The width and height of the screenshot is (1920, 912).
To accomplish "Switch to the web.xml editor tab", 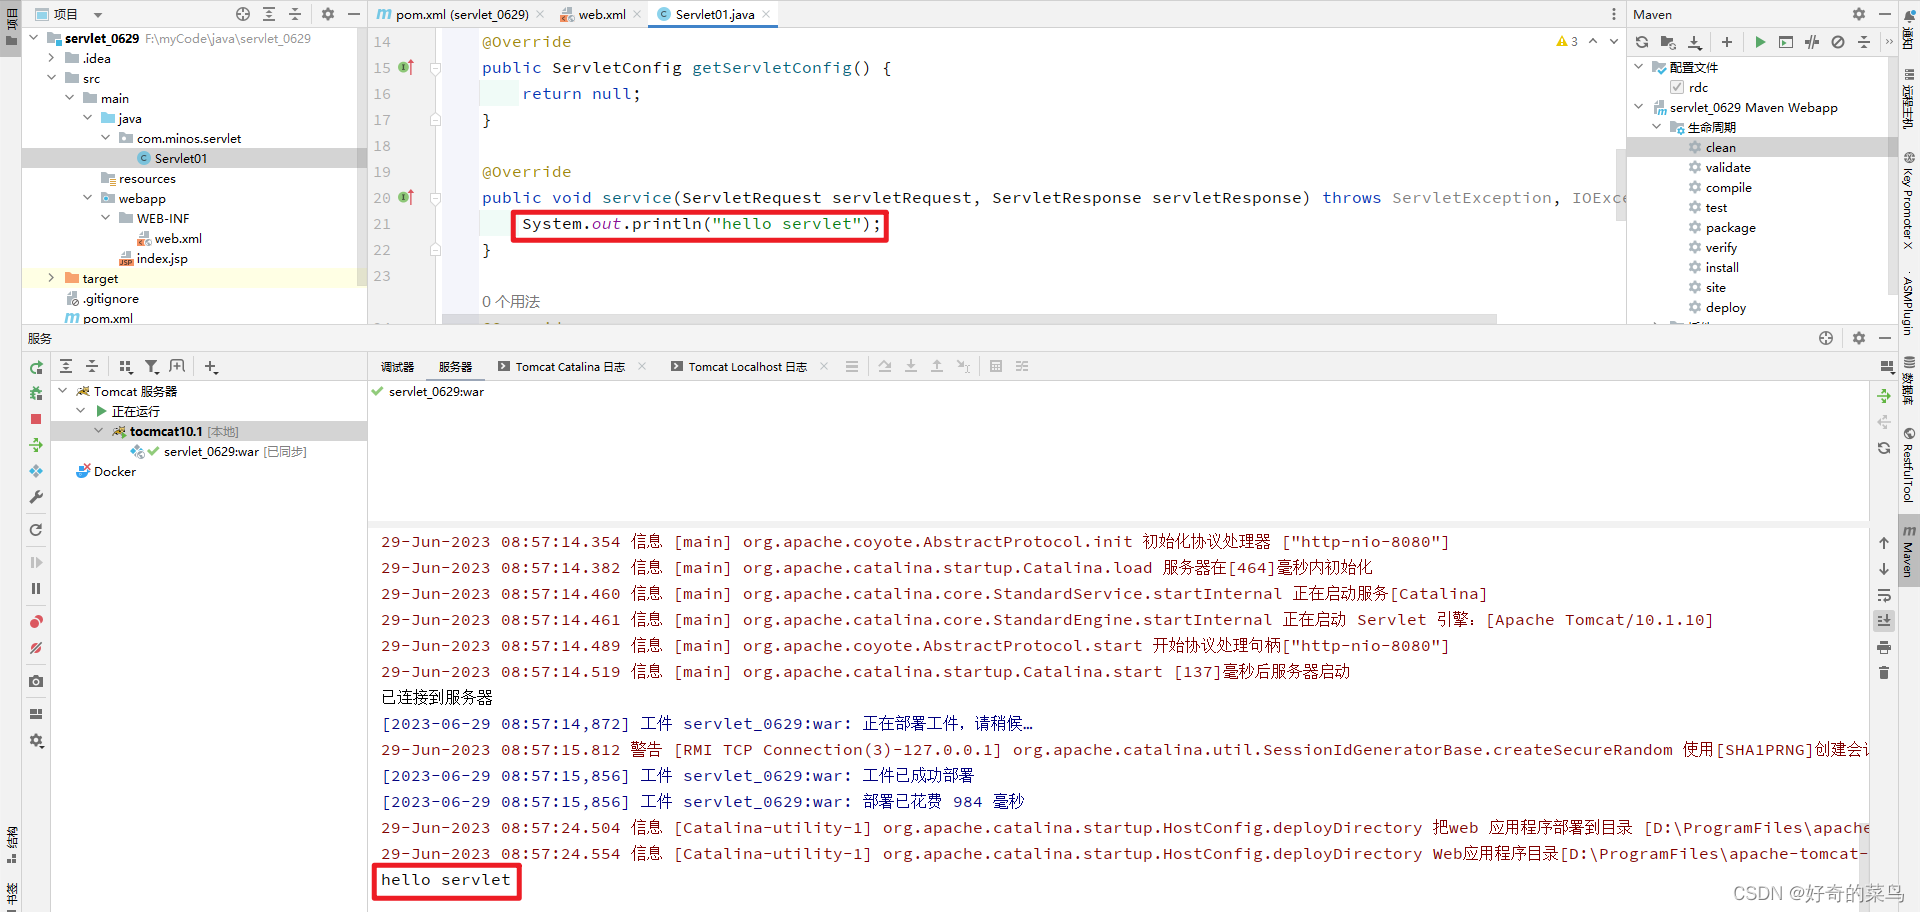I will (601, 14).
